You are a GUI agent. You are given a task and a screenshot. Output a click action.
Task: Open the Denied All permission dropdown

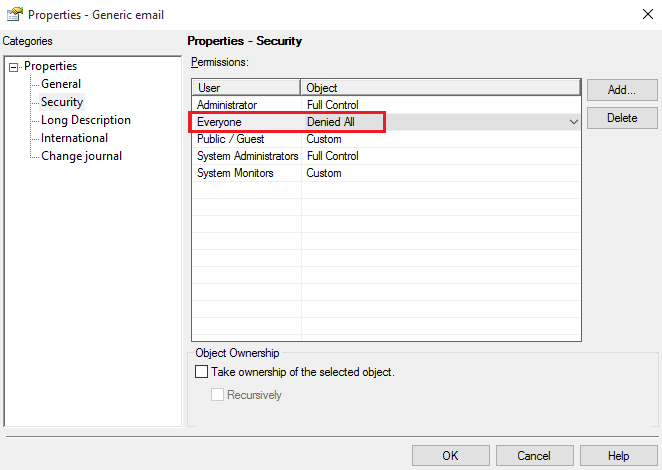click(x=573, y=122)
